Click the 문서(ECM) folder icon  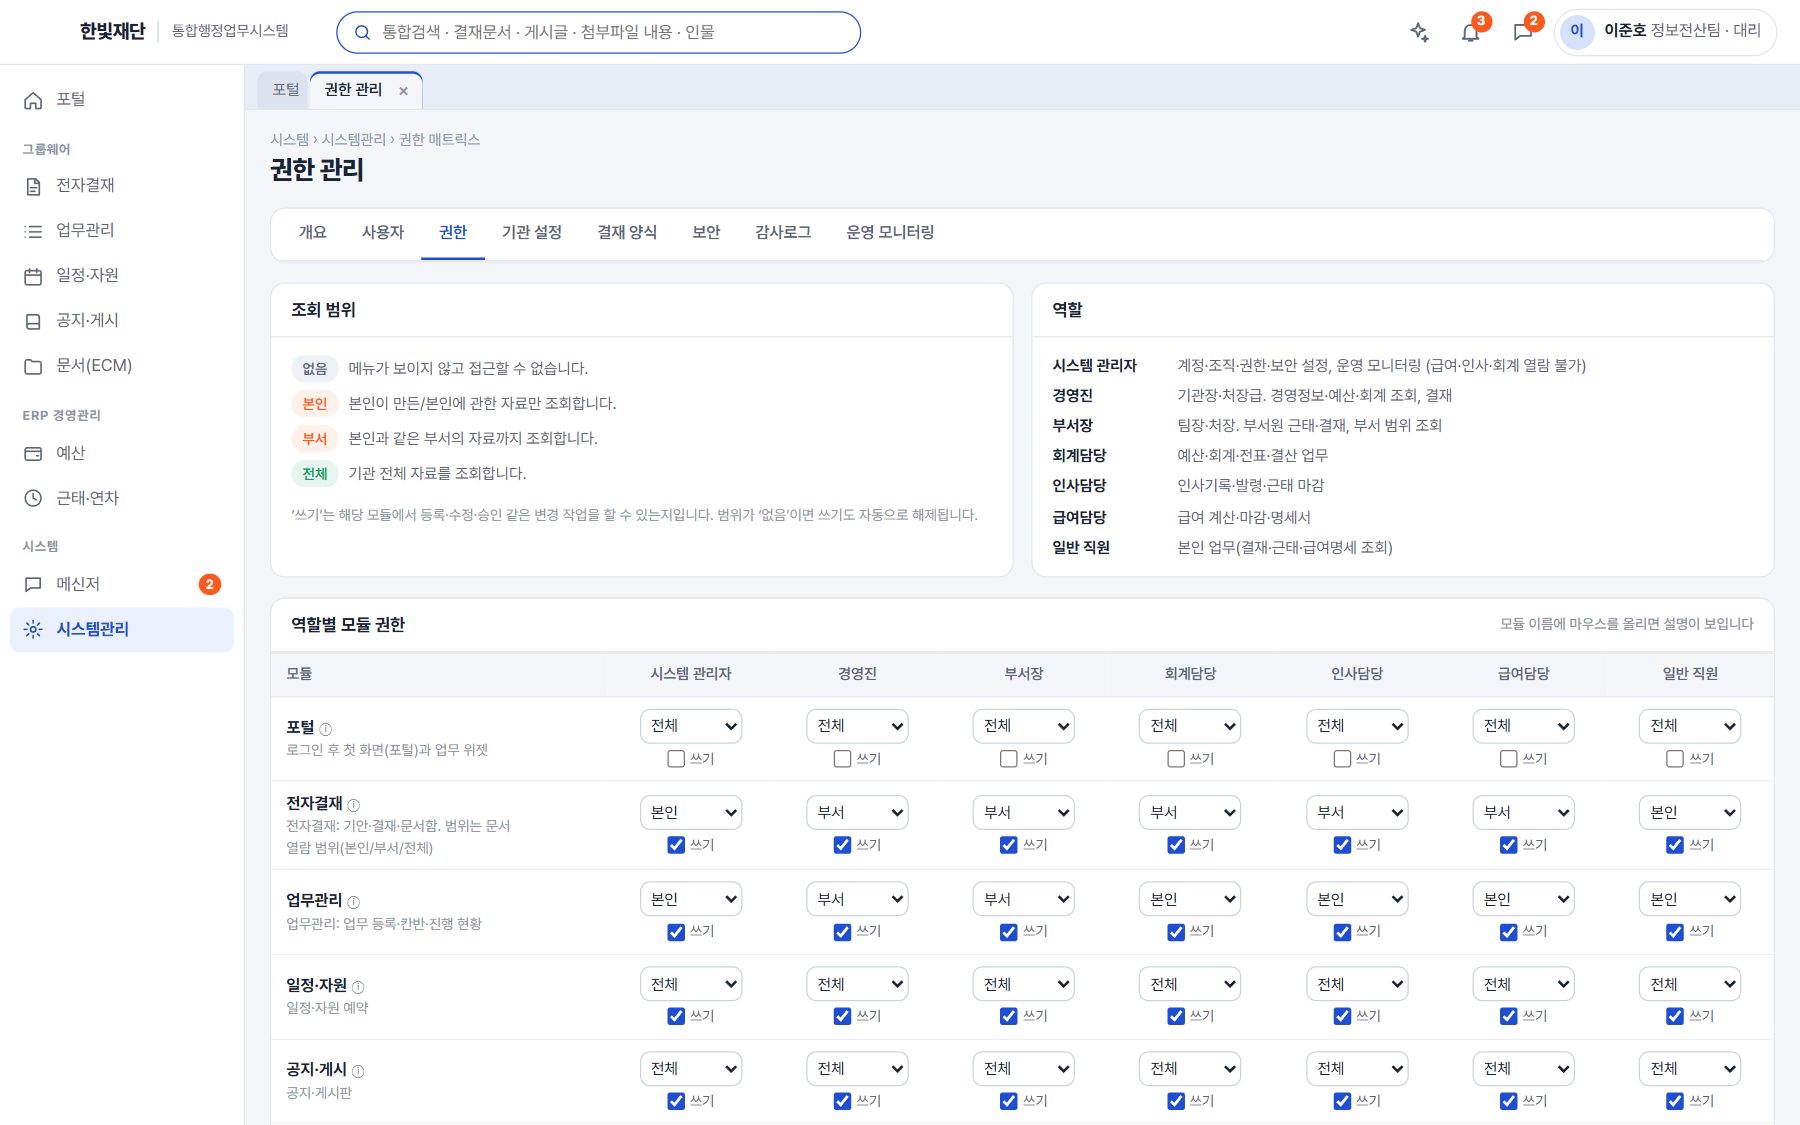33,366
